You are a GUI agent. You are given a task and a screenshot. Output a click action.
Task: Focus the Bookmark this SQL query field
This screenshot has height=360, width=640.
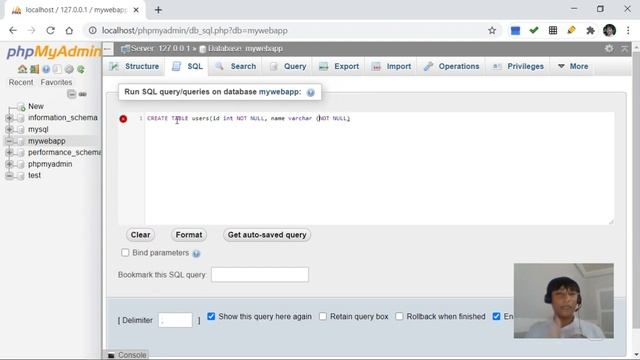coord(260,275)
